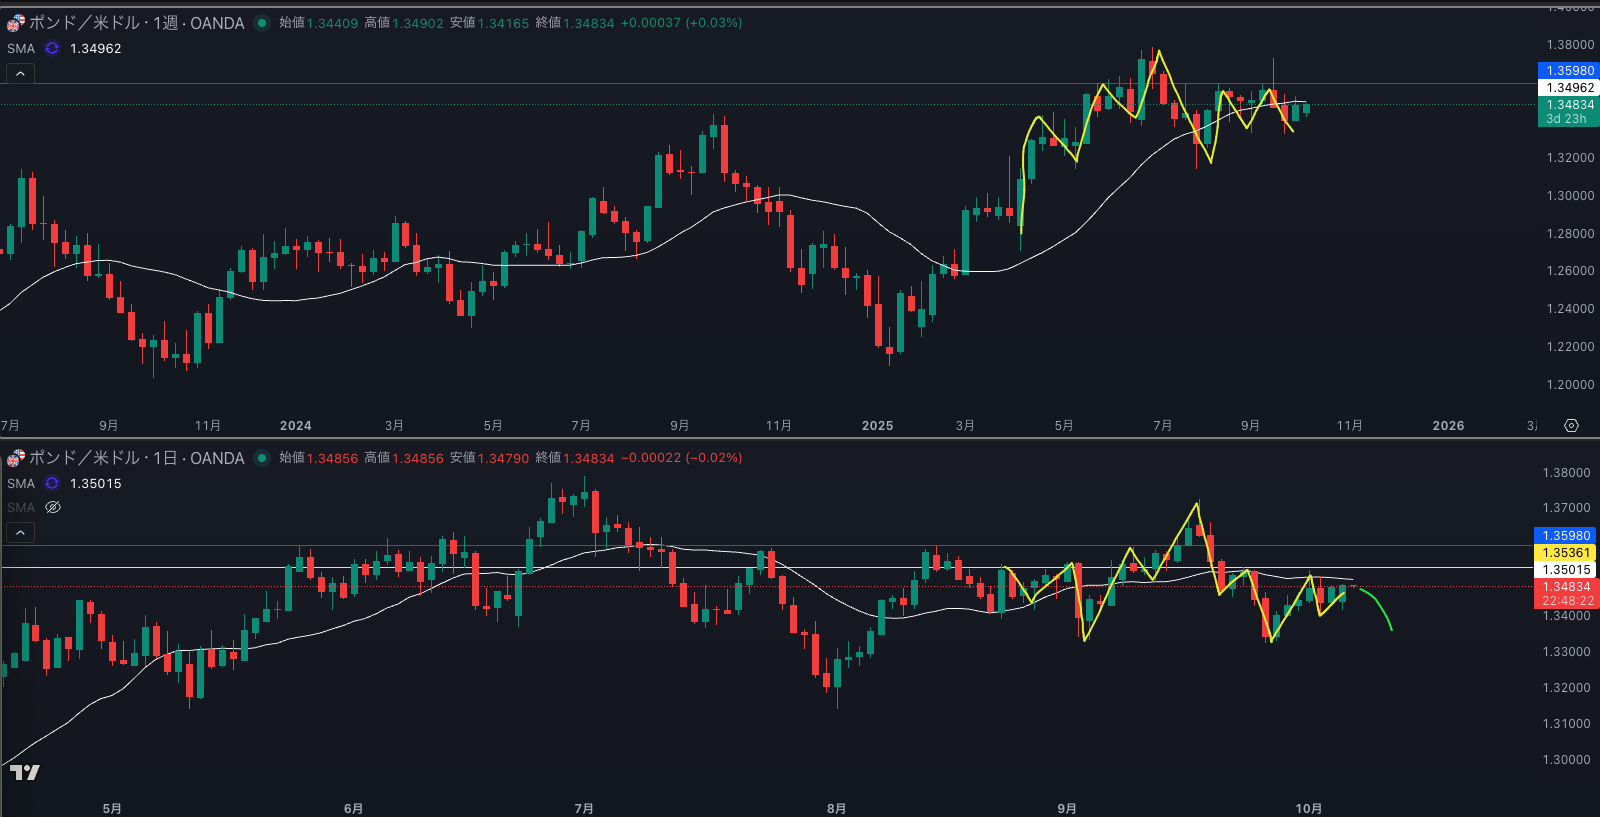Click weekly chart's green market status dot

click(x=262, y=23)
